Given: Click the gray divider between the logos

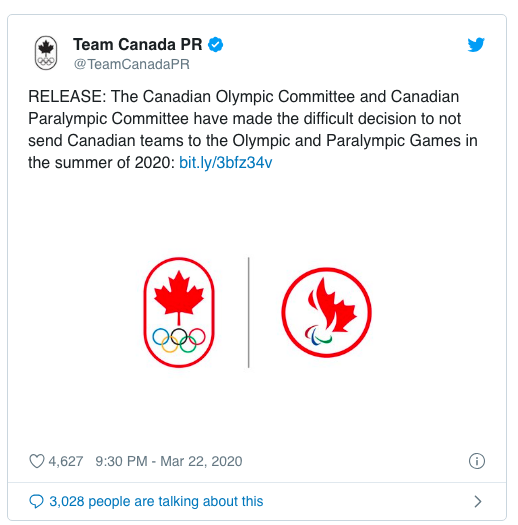Looking at the screenshot, I should [248, 312].
